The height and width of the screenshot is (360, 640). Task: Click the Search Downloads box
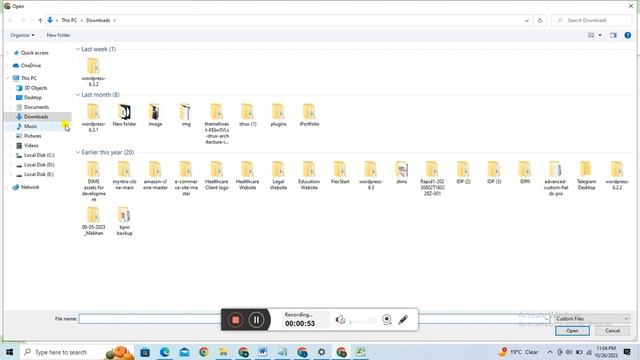pos(591,20)
